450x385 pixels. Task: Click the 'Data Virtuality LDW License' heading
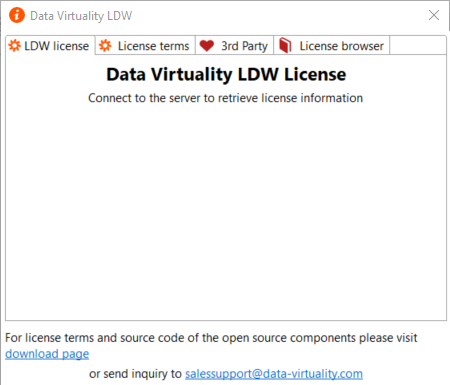[226, 74]
